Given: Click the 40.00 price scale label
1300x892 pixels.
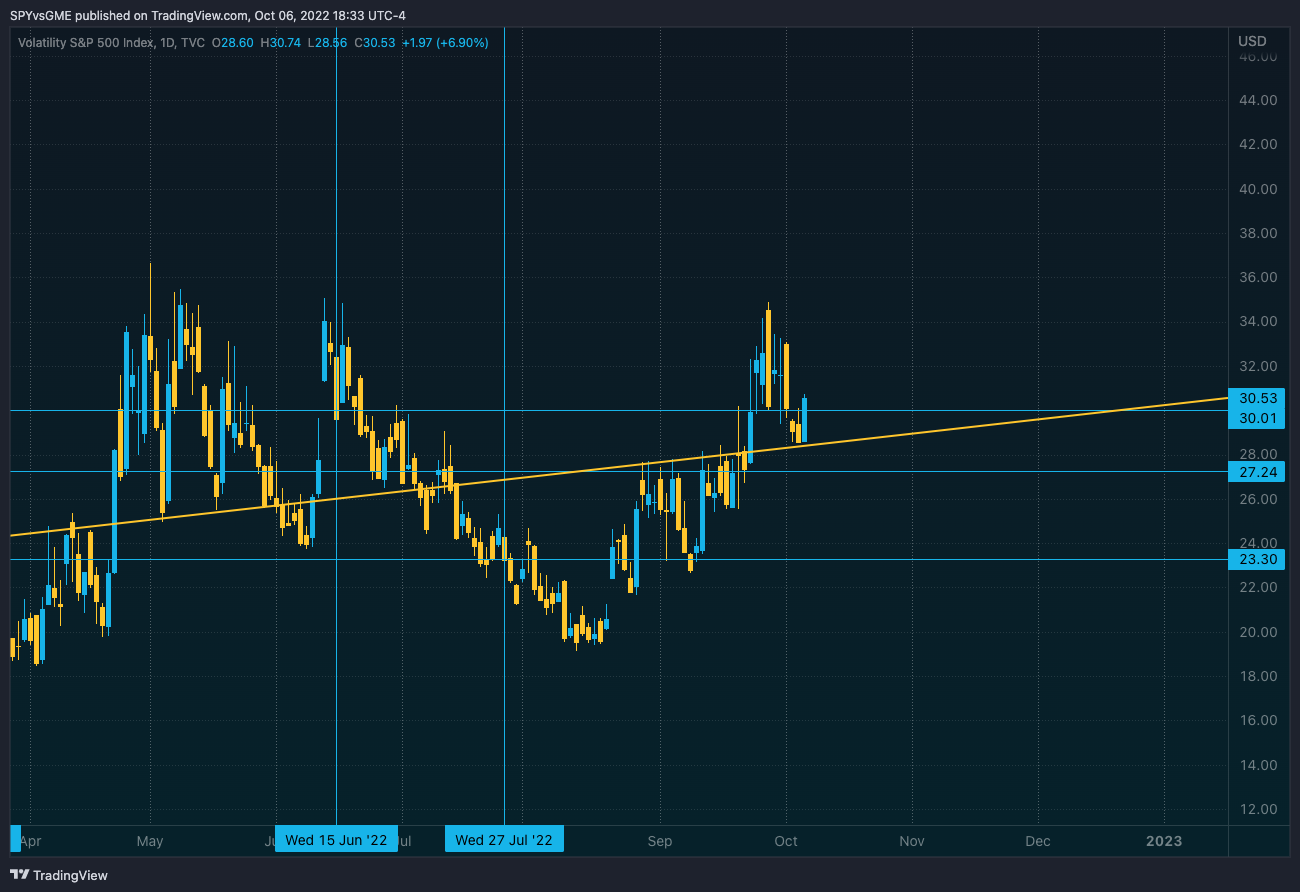Looking at the screenshot, I should [1258, 189].
